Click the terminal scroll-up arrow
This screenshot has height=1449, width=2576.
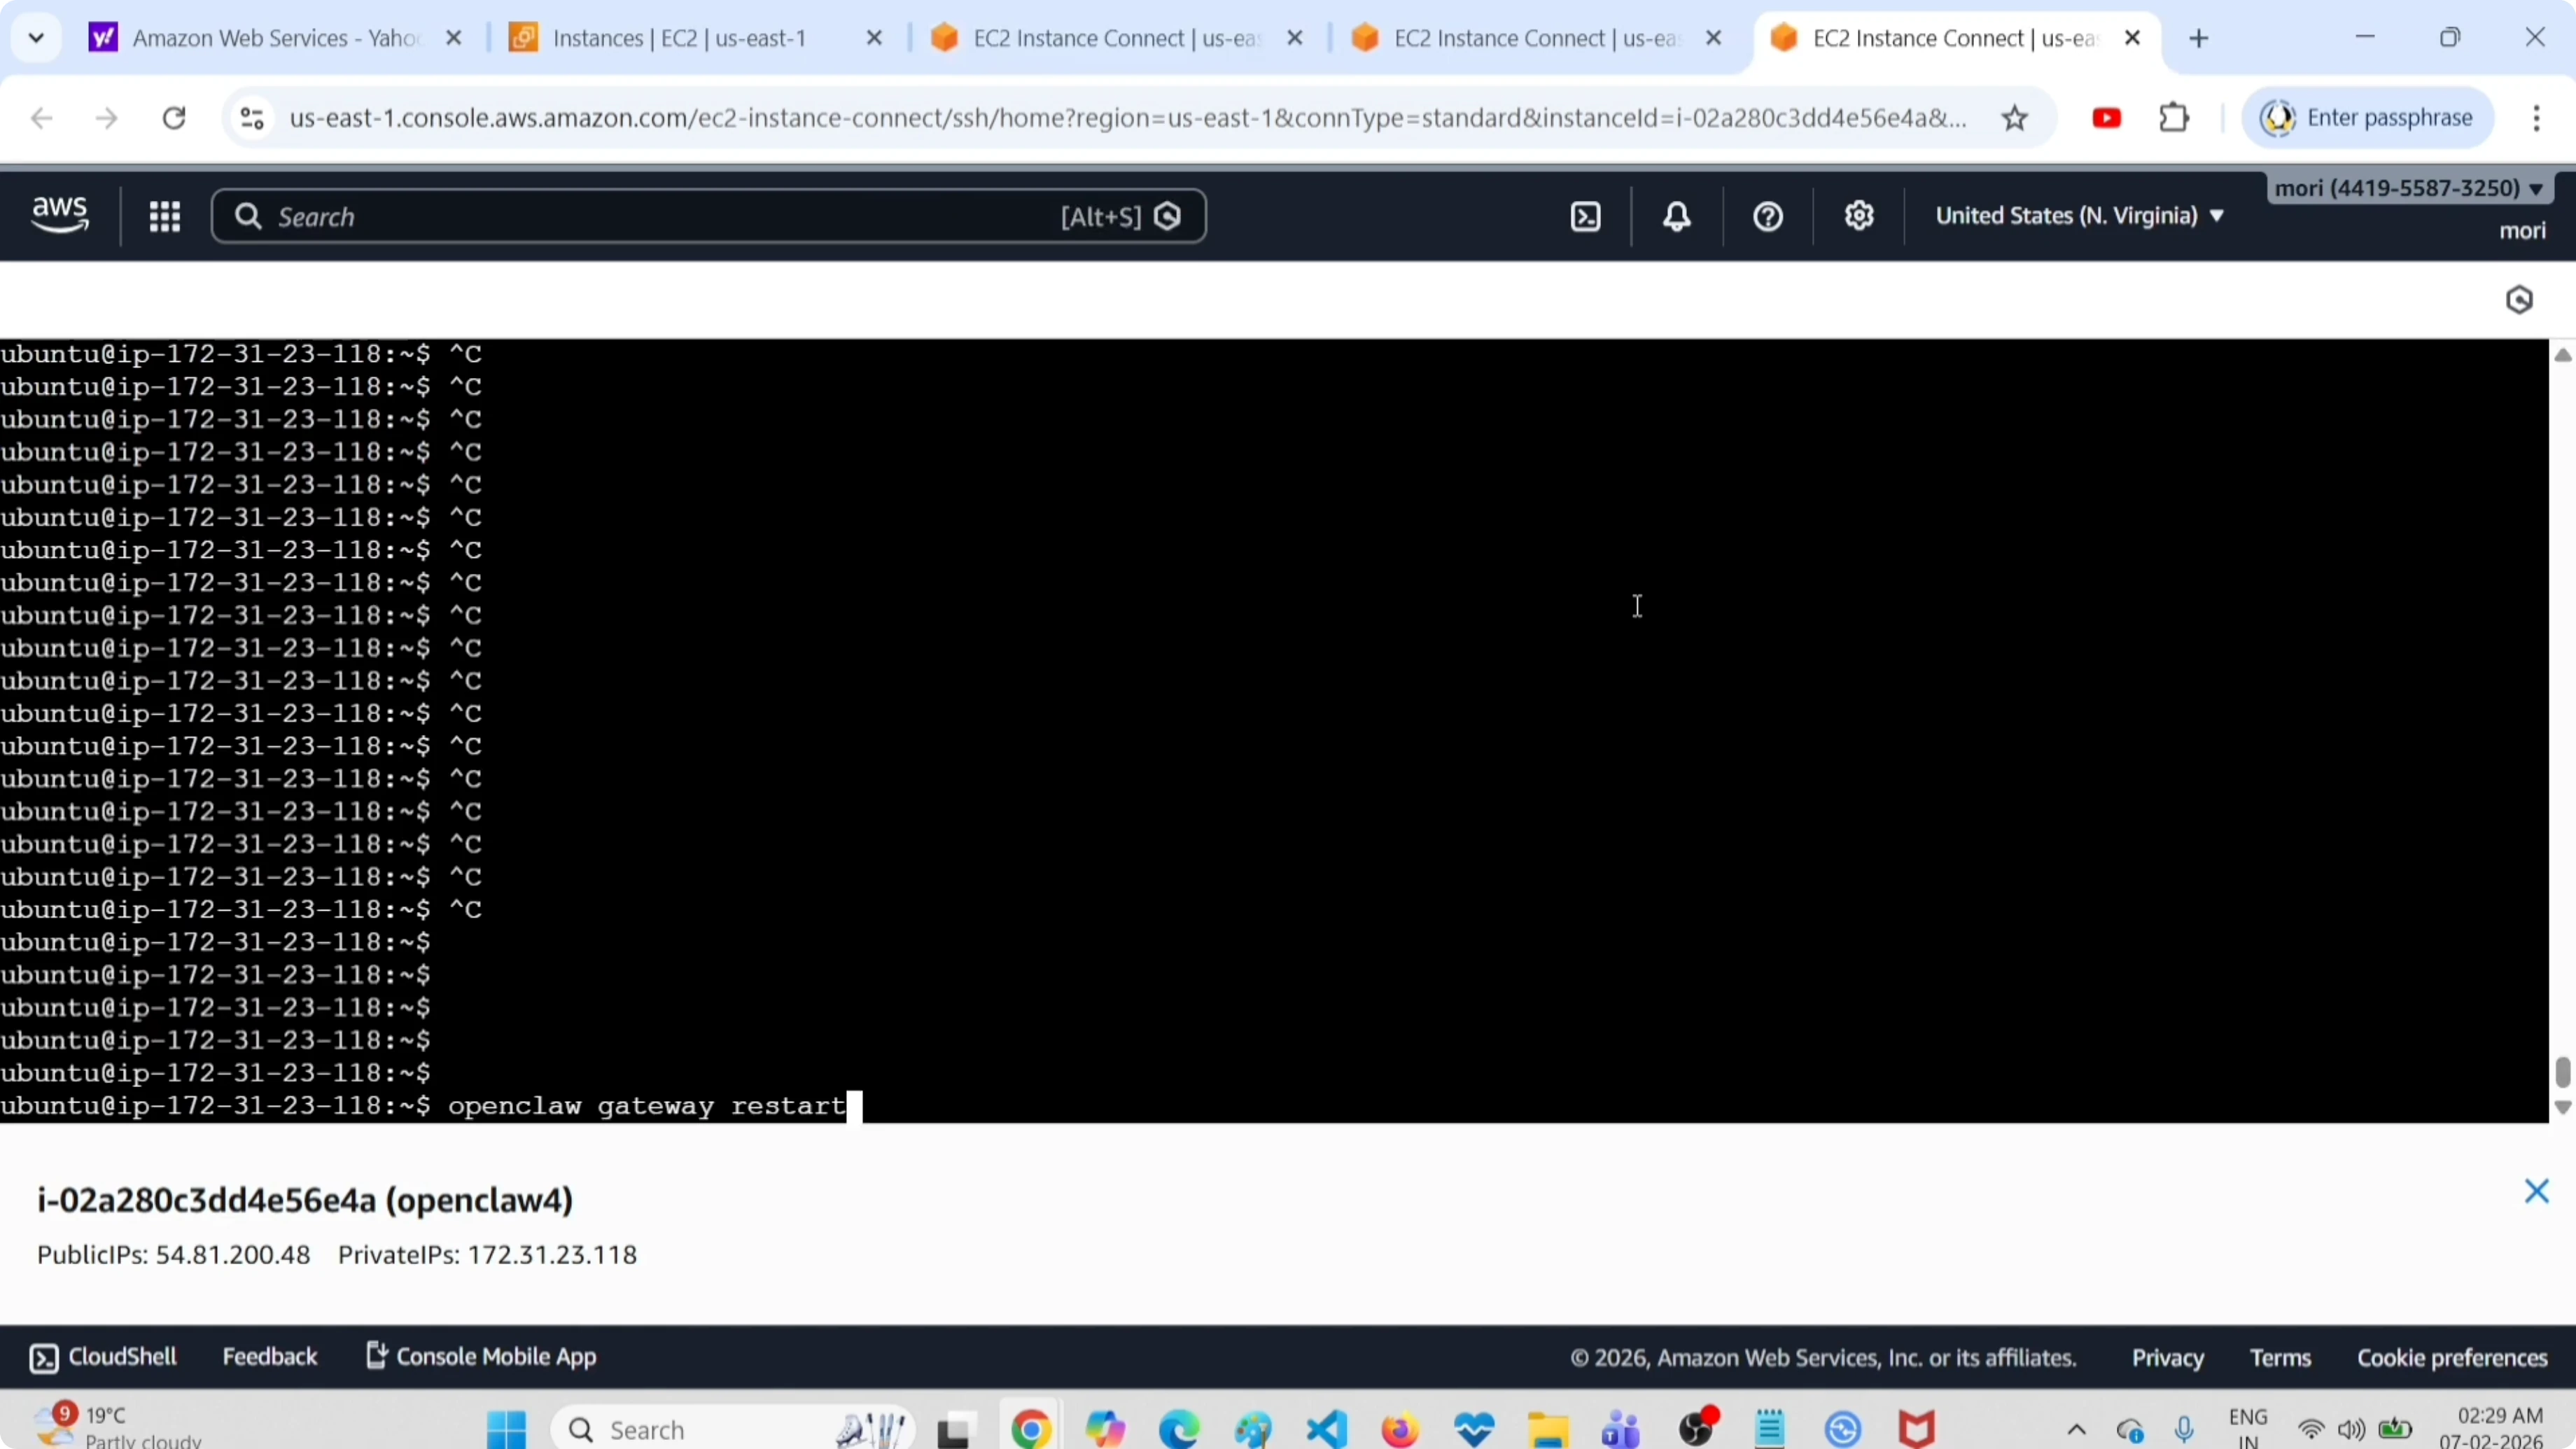coord(2562,356)
